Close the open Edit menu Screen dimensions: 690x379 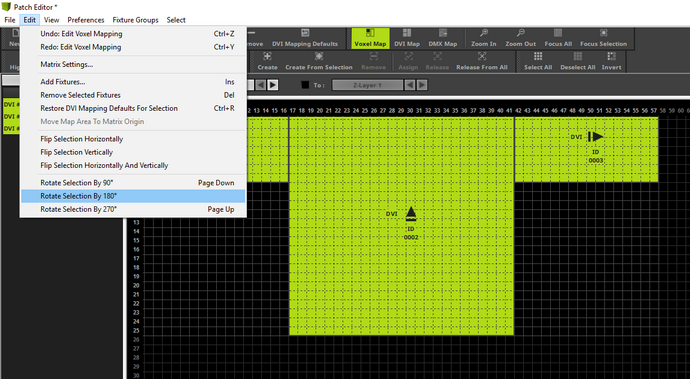29,20
